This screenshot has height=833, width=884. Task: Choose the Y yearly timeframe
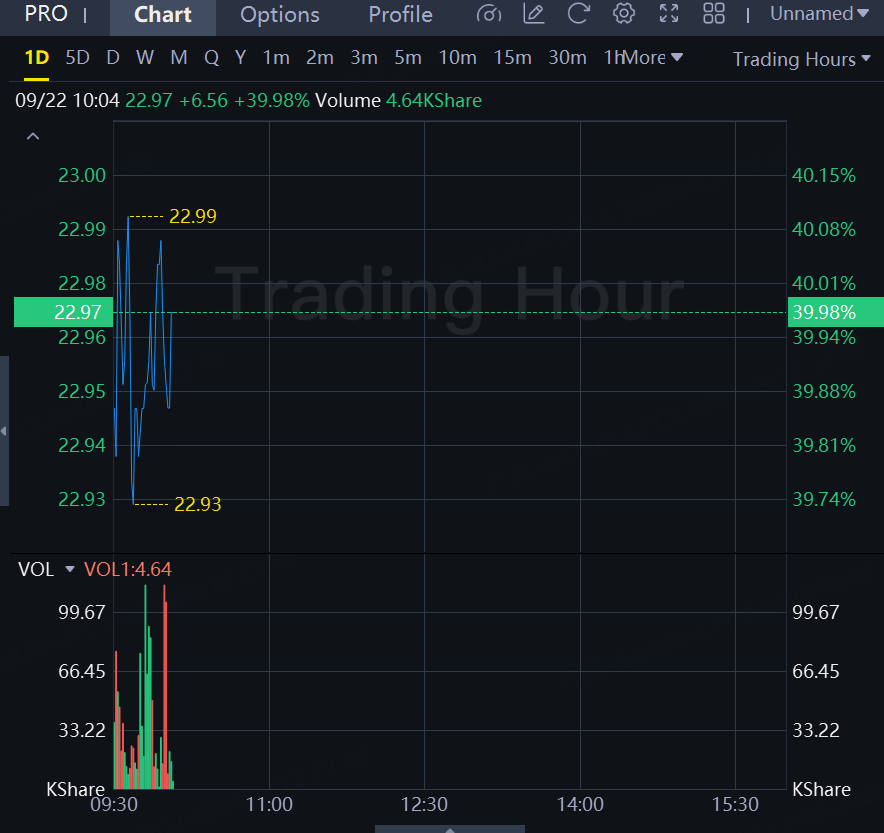(x=241, y=57)
